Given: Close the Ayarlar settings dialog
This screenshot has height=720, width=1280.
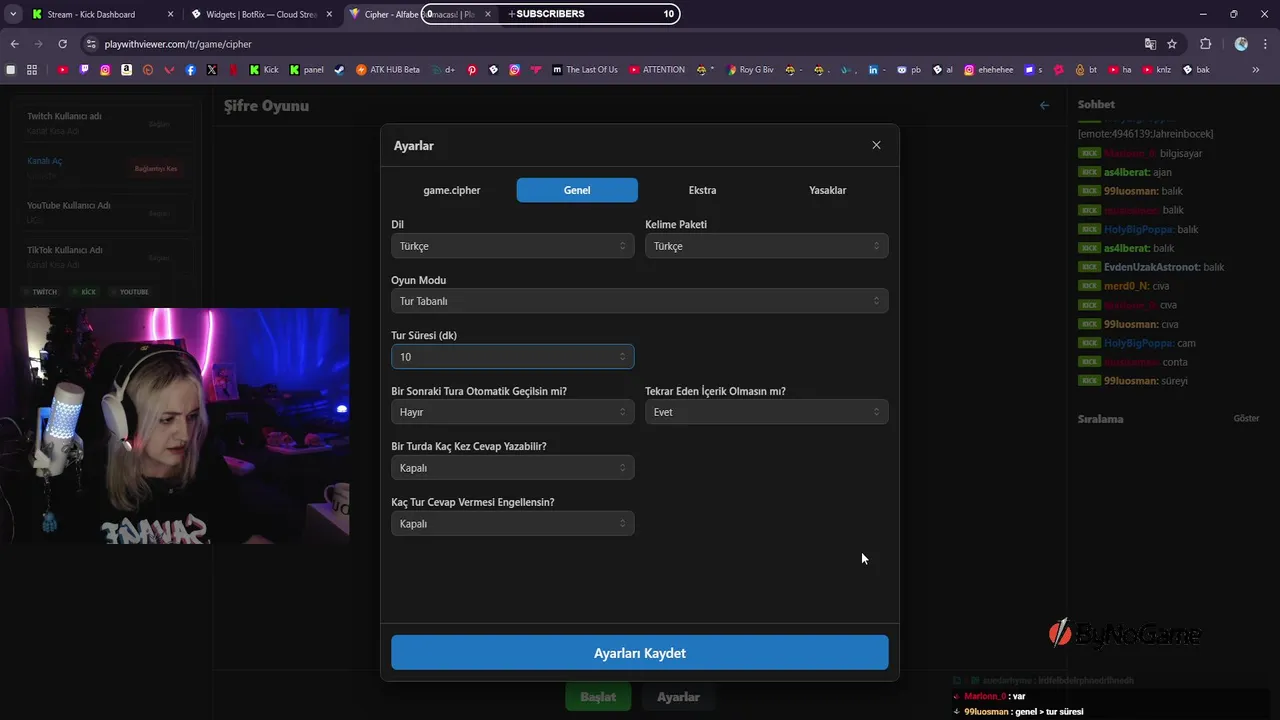Looking at the screenshot, I should pyautogui.click(x=876, y=145).
